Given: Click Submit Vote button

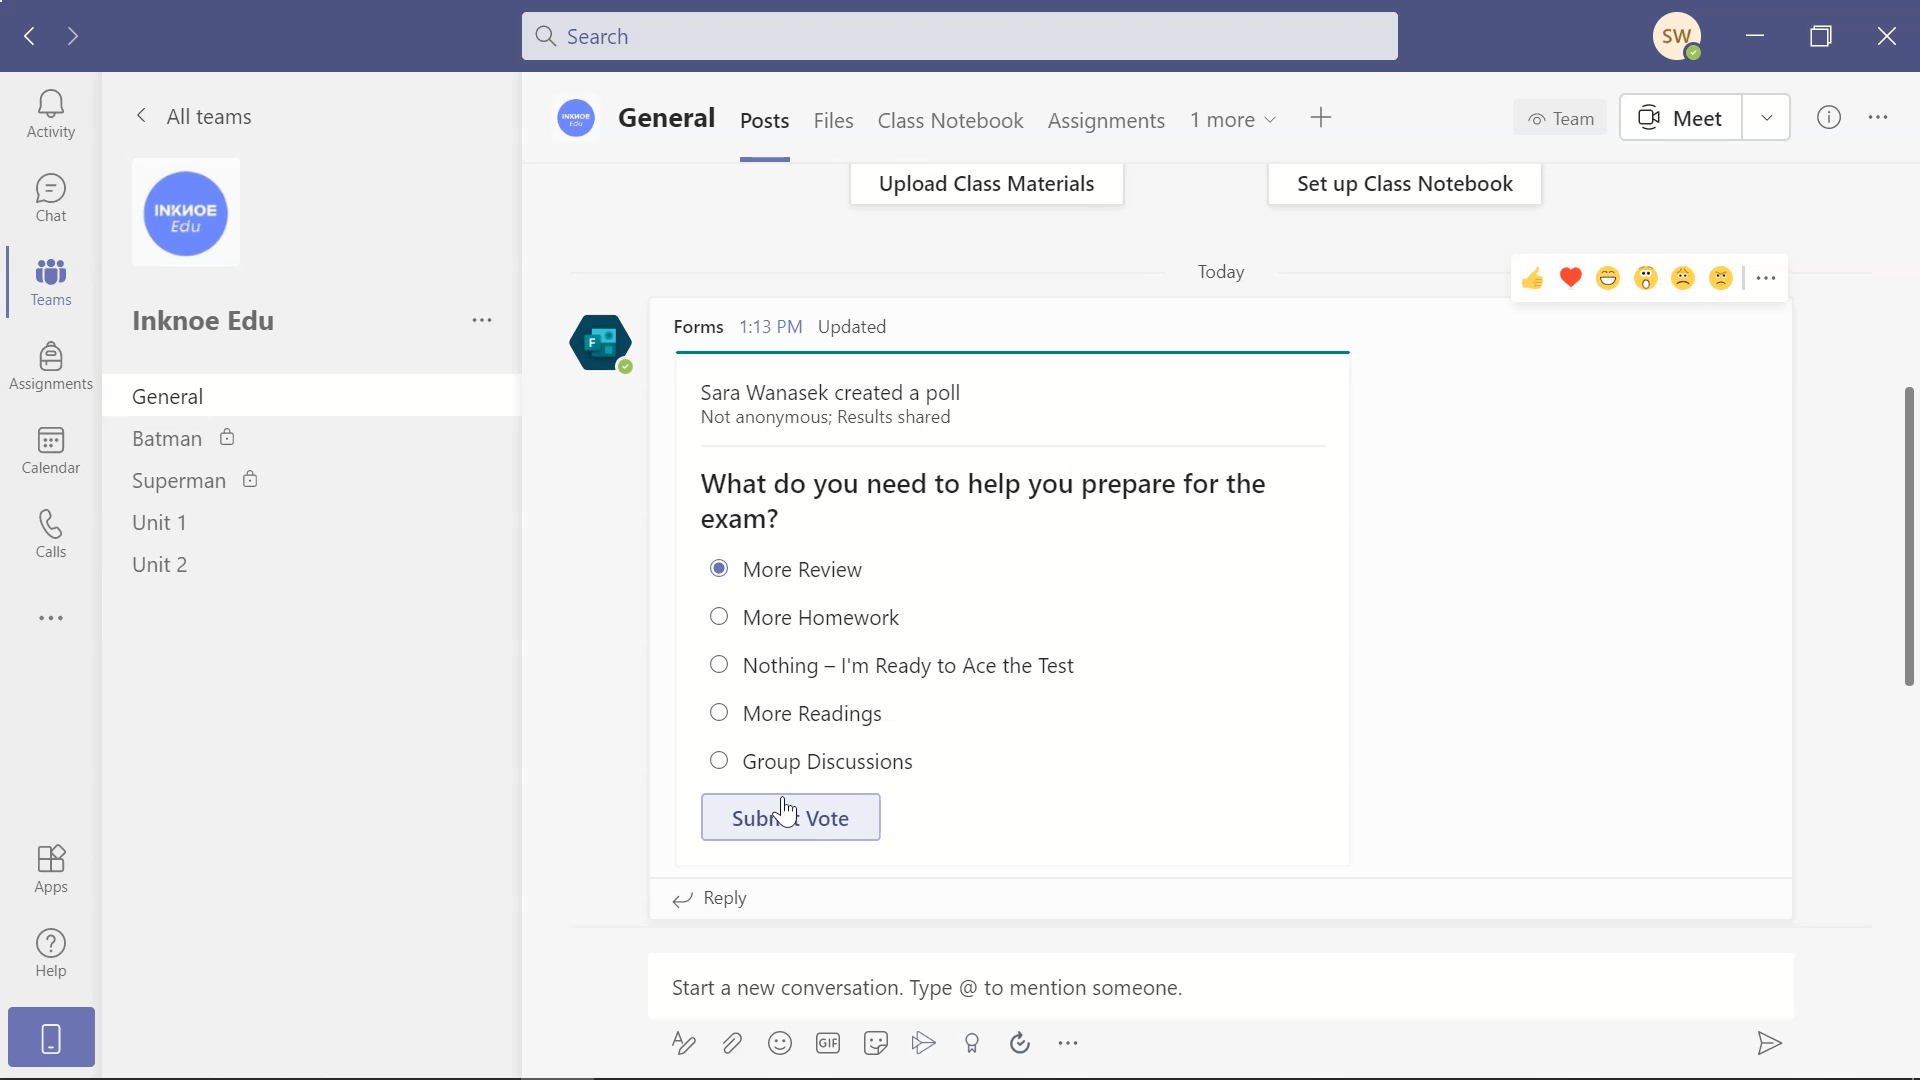Looking at the screenshot, I should pyautogui.click(x=790, y=818).
